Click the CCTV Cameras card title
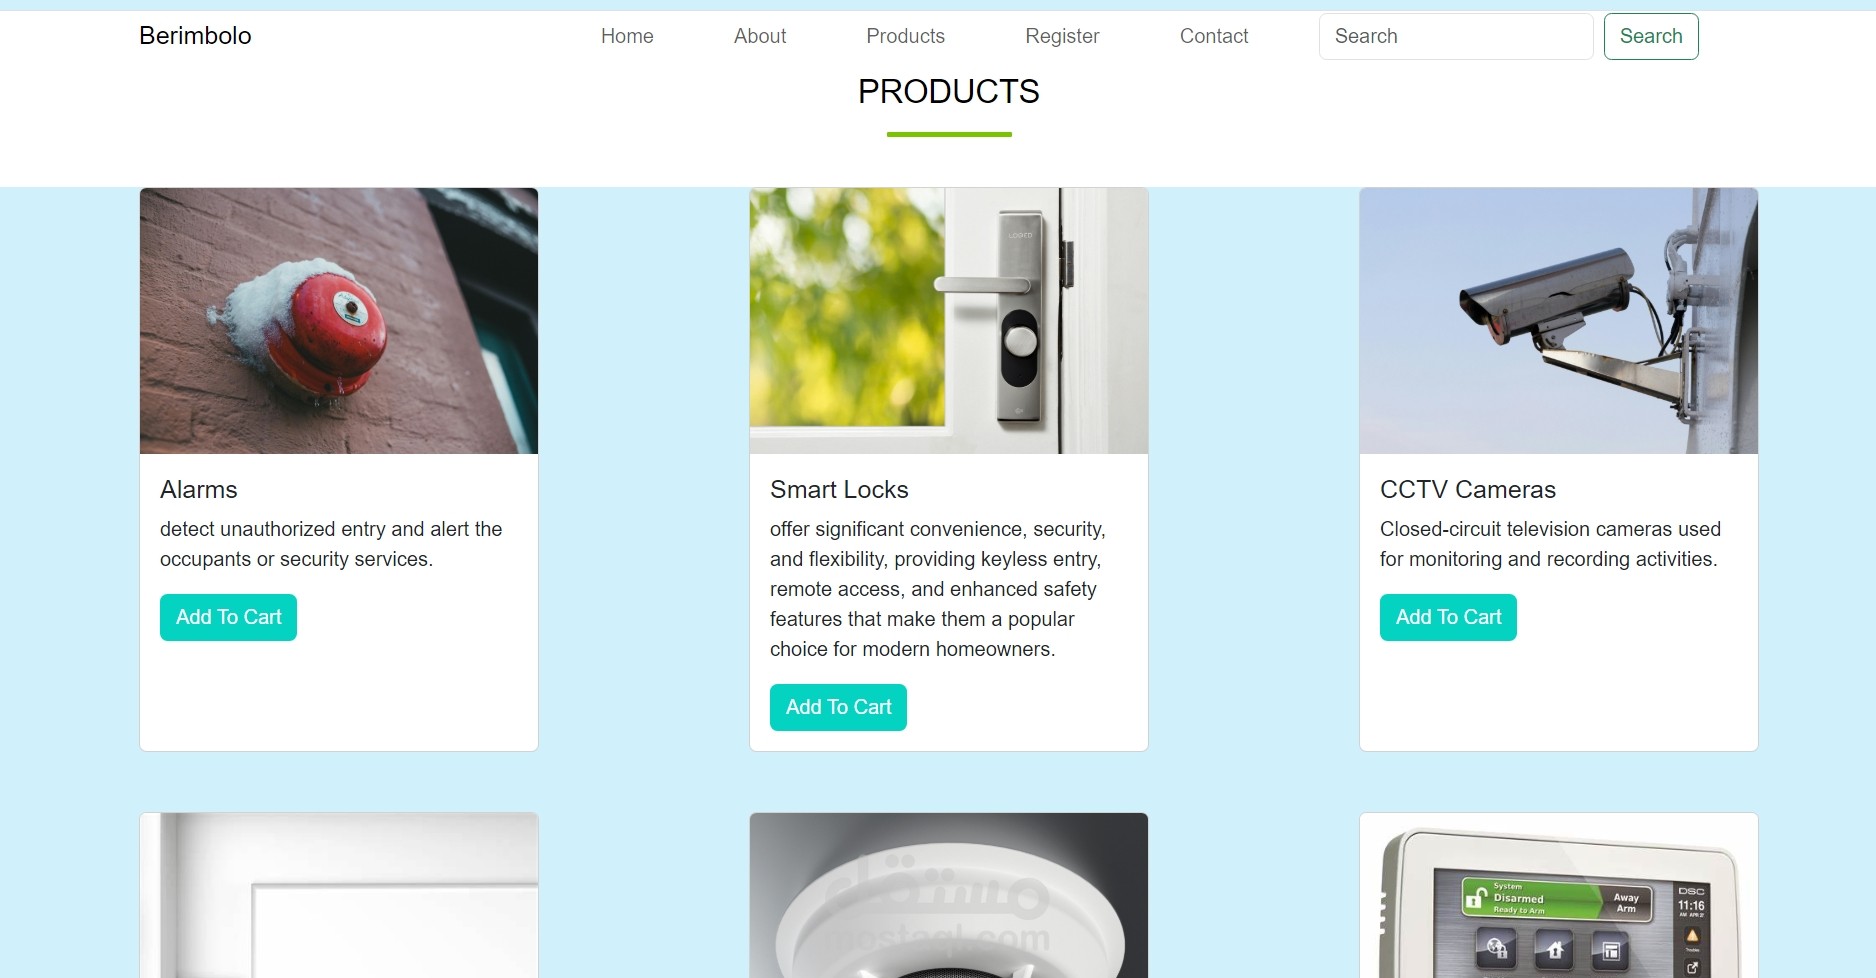This screenshot has width=1876, height=978. (1468, 489)
